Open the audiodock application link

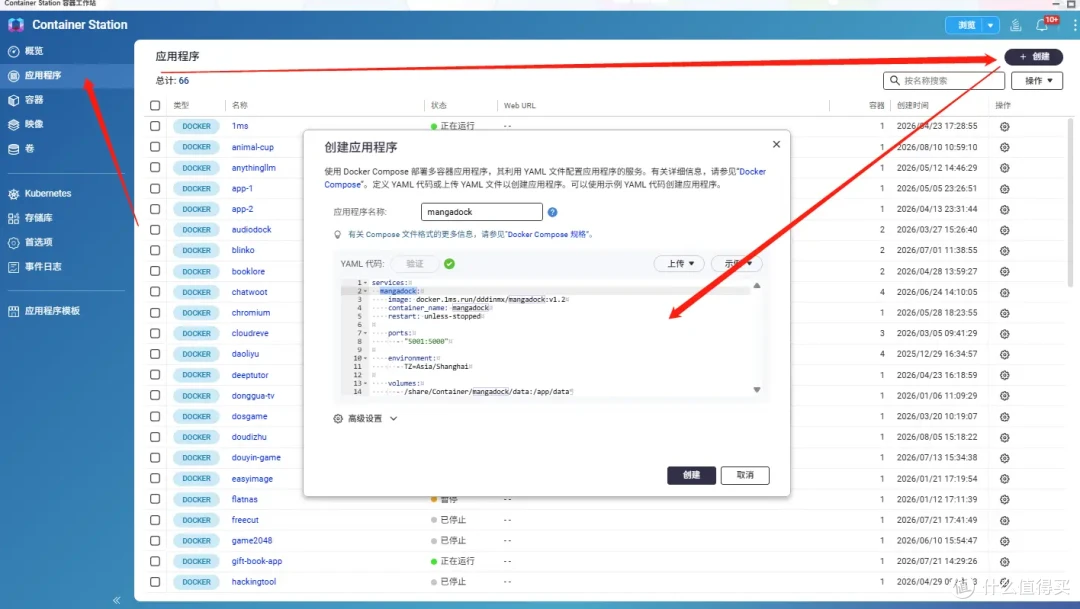[251, 229]
